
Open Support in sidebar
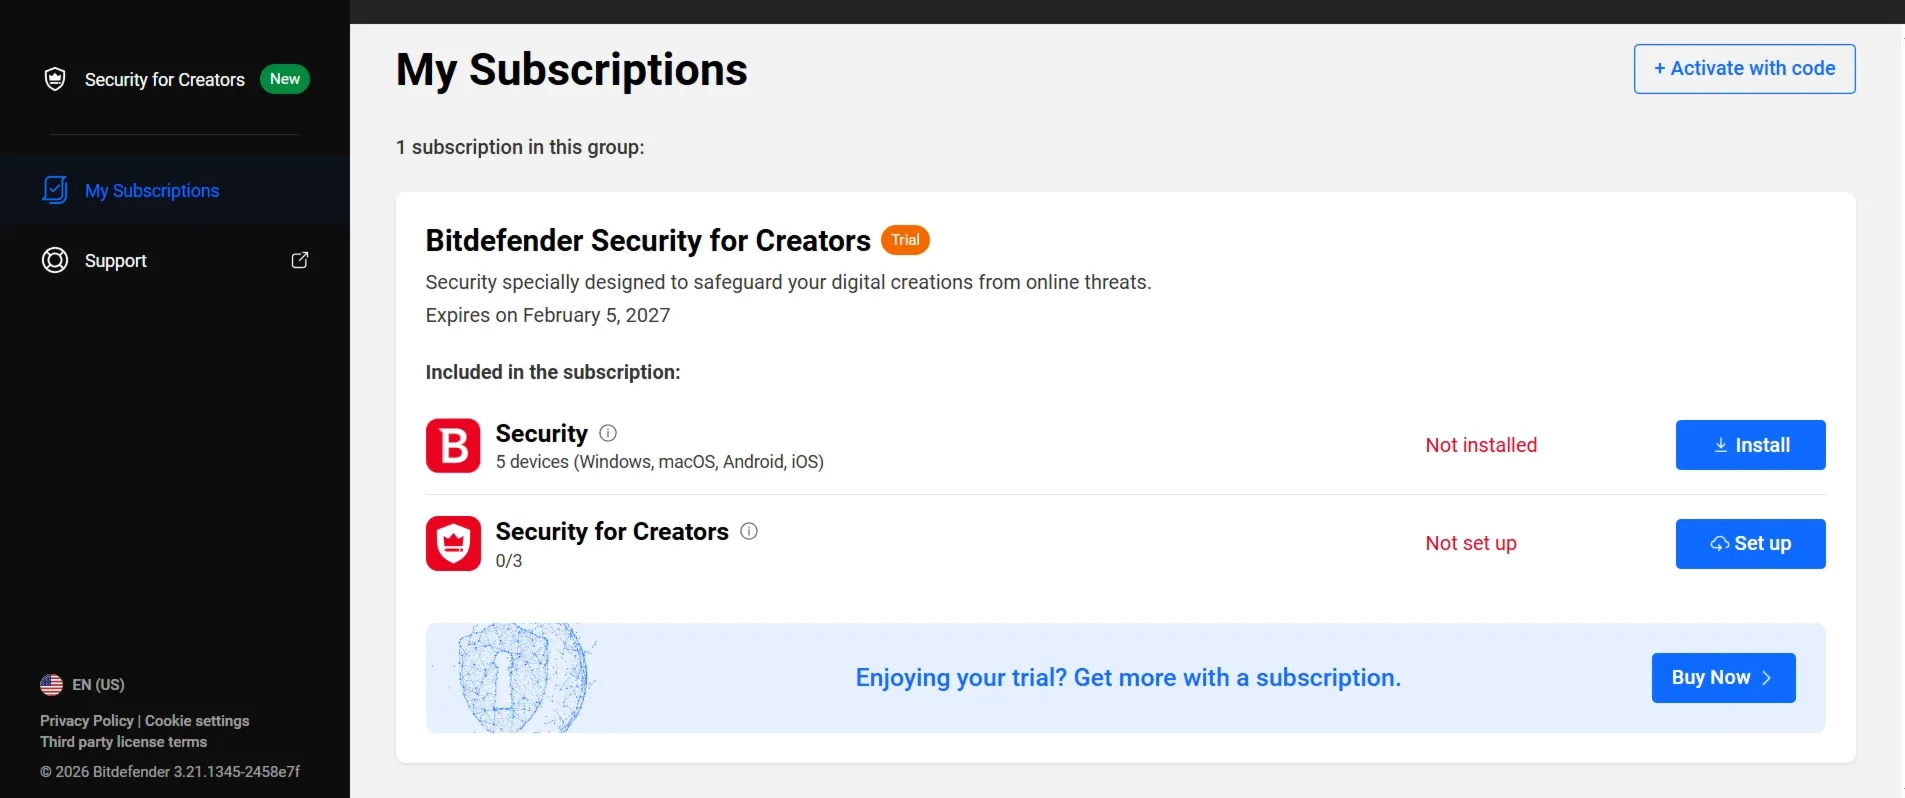[175, 260]
